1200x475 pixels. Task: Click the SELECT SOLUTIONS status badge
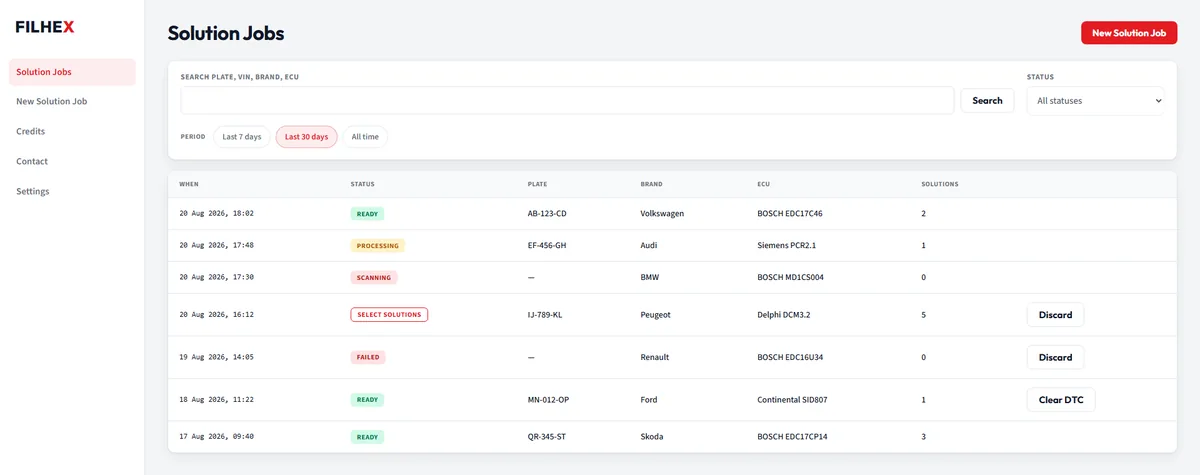coord(389,315)
